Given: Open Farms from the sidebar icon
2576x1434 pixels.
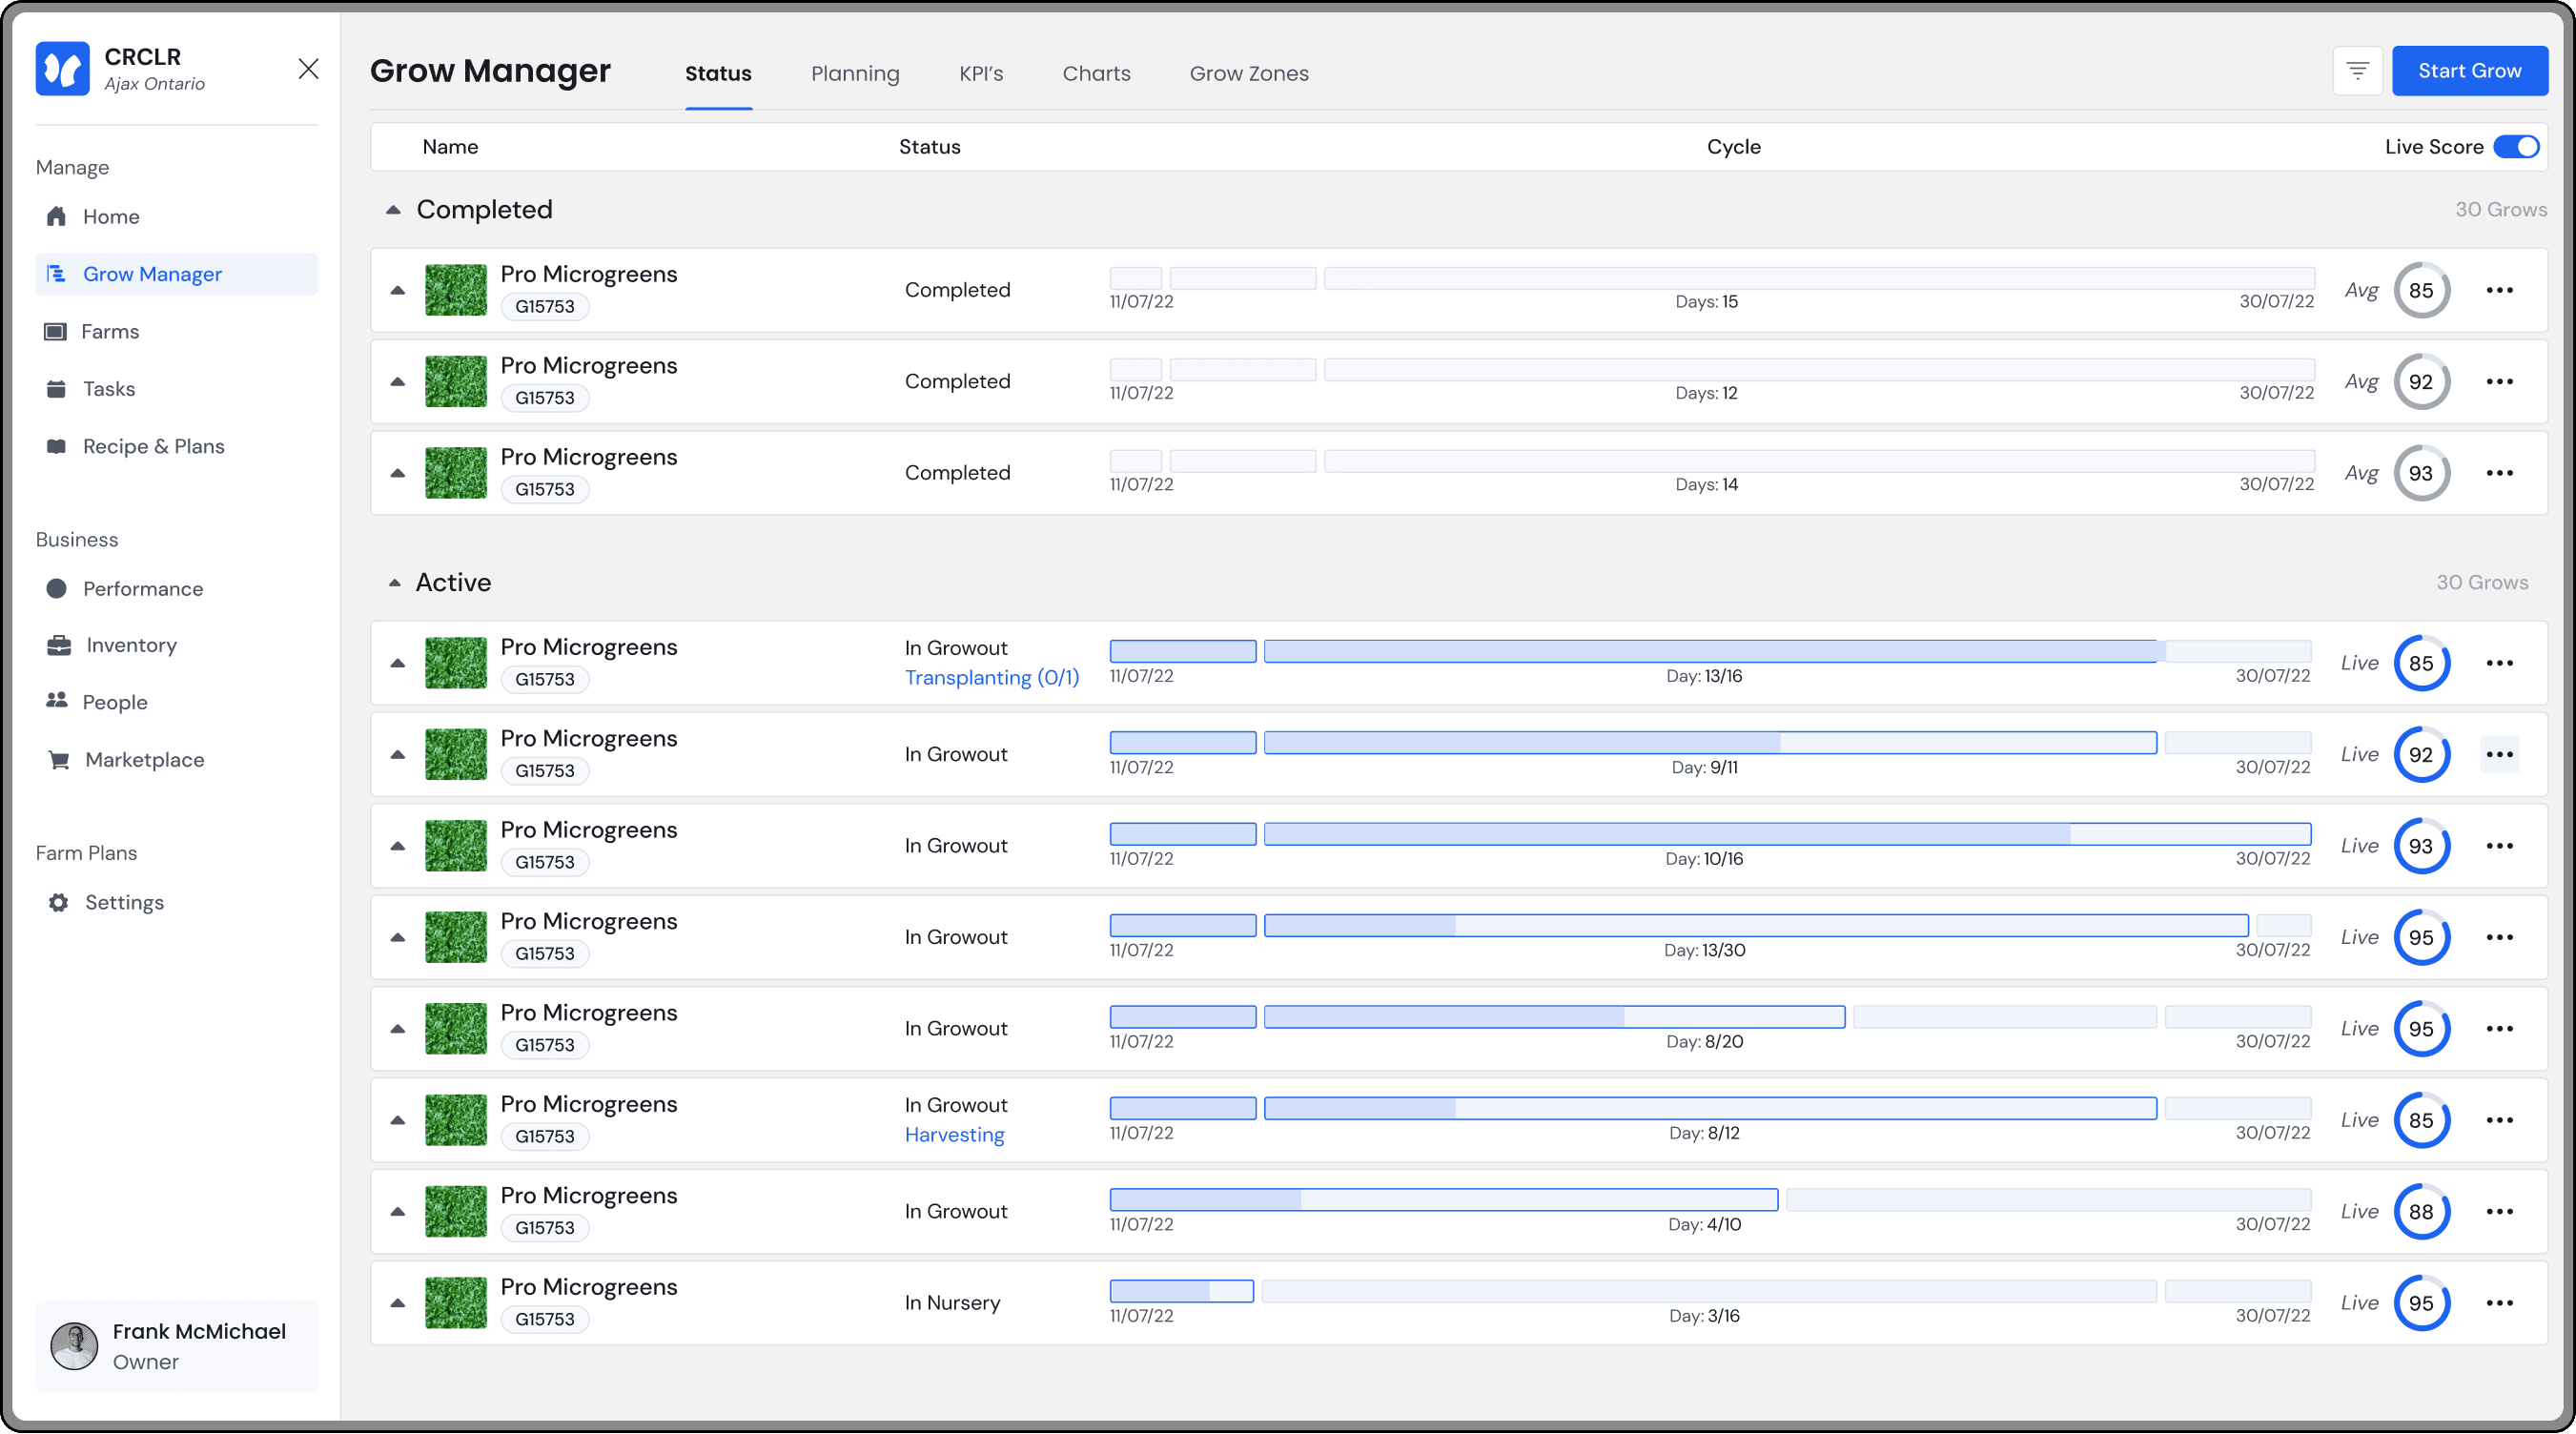Looking at the screenshot, I should [56, 331].
